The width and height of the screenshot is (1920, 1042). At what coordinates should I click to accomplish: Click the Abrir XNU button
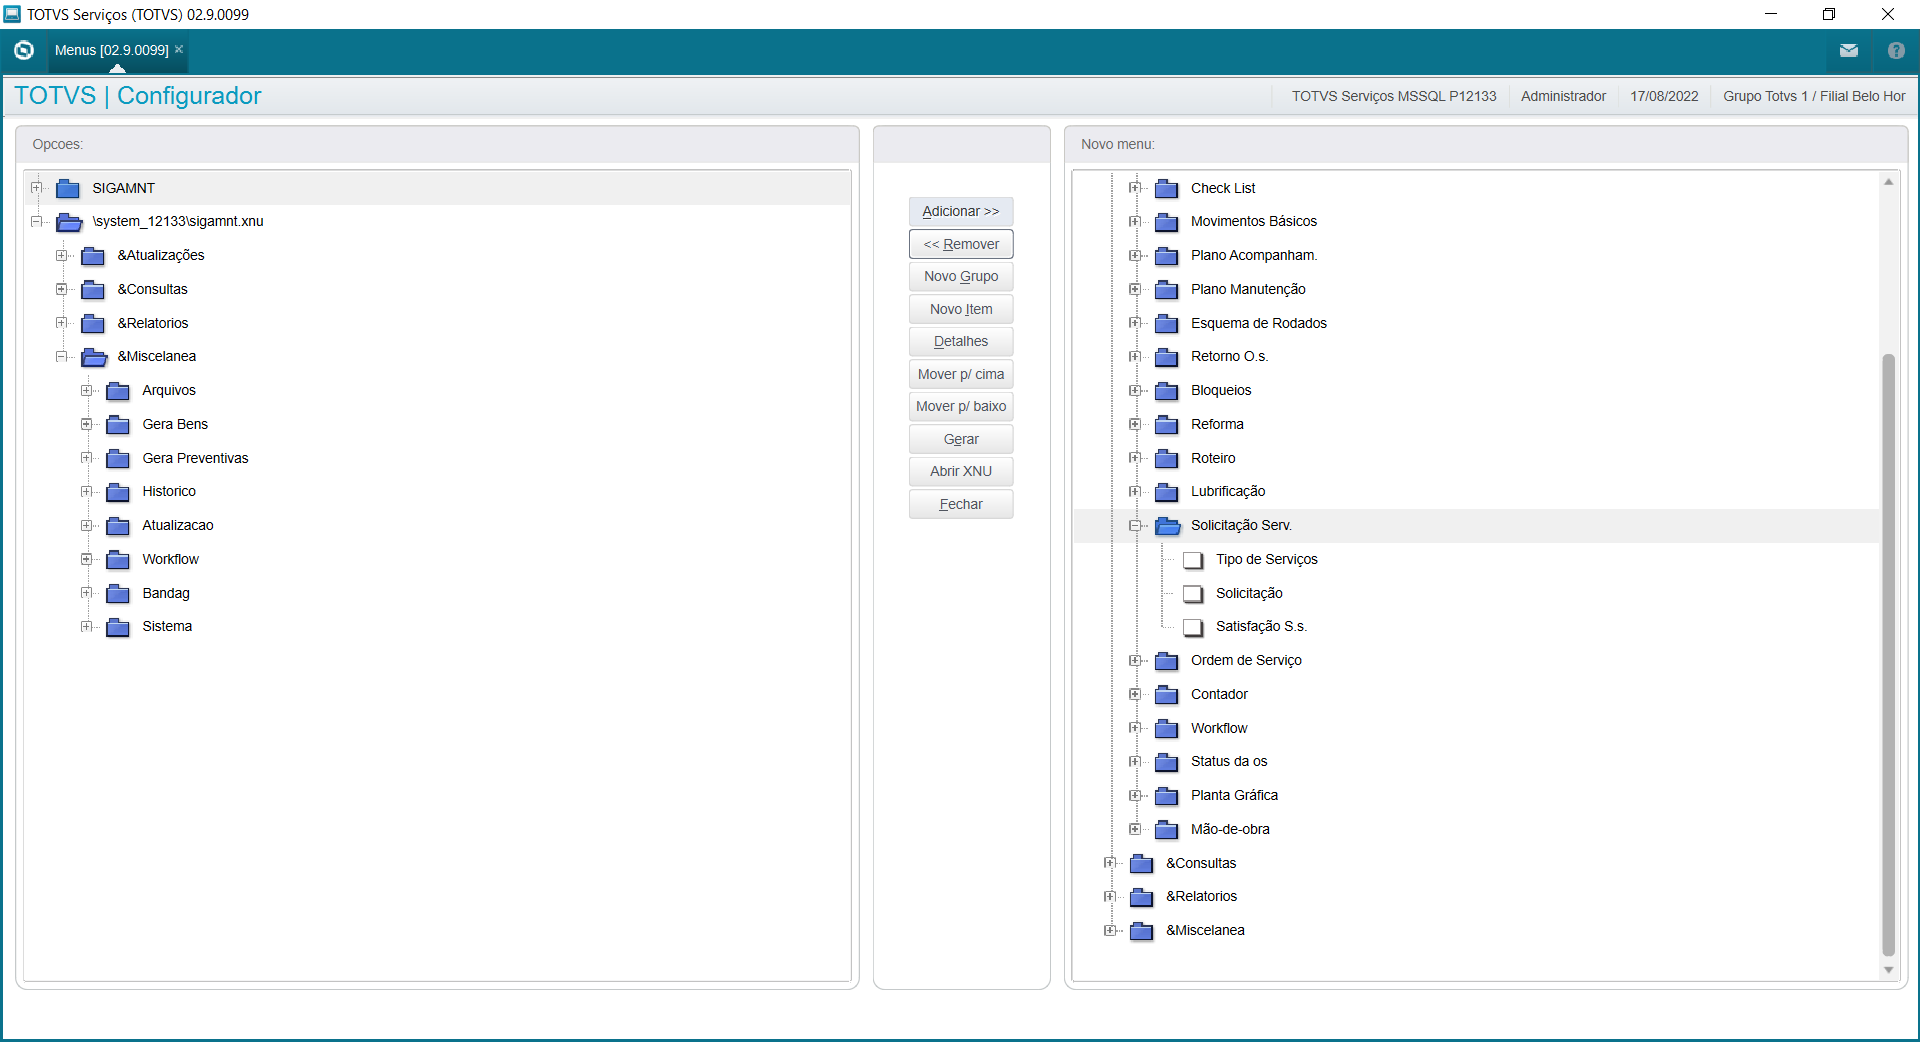pyautogui.click(x=961, y=471)
